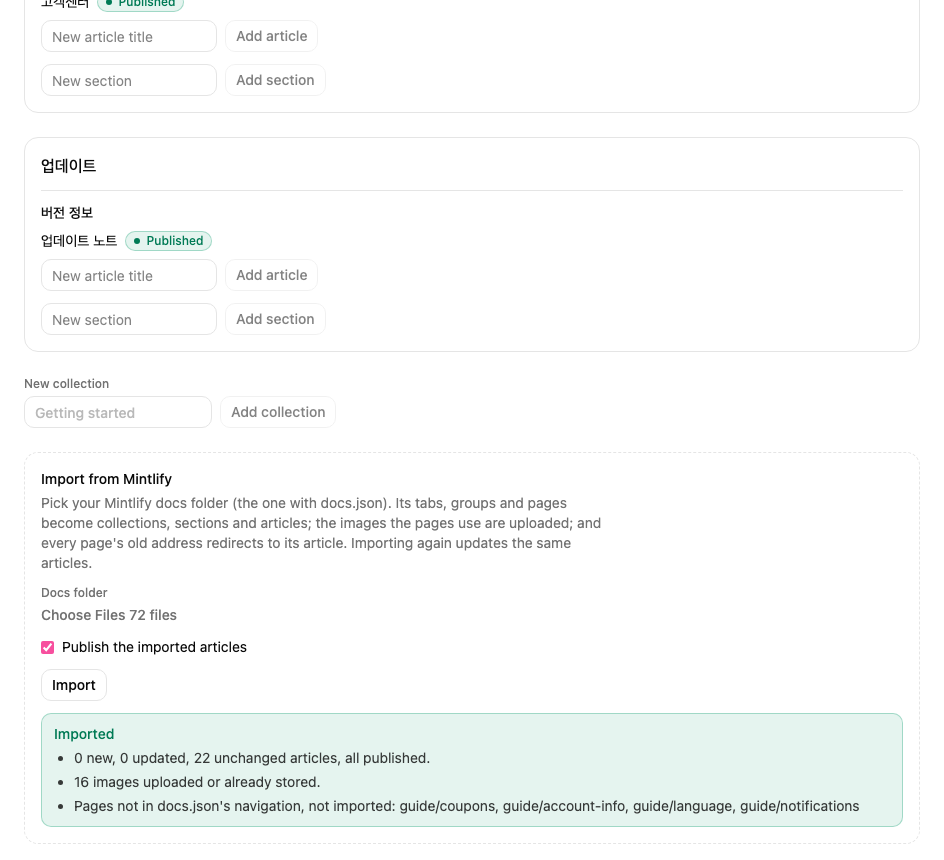This screenshot has width=944, height=860.
Task: Focus New article title field below 고객센터
Action: (x=129, y=36)
